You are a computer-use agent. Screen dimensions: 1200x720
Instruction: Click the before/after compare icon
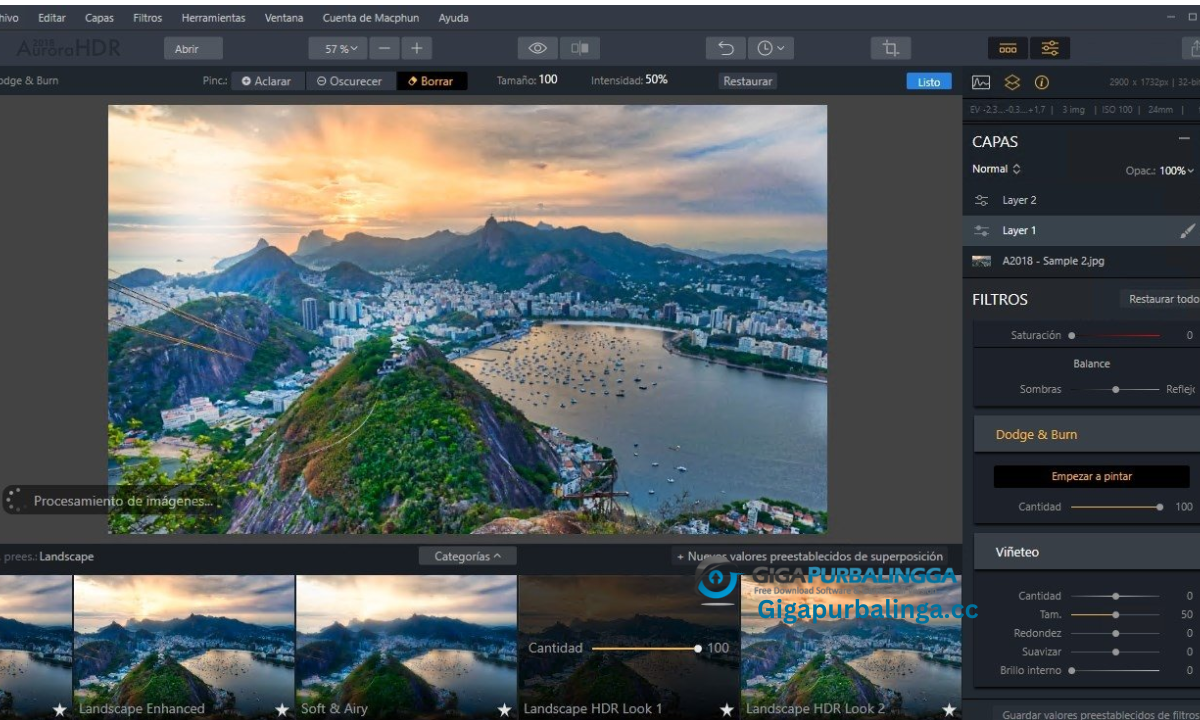(x=579, y=48)
